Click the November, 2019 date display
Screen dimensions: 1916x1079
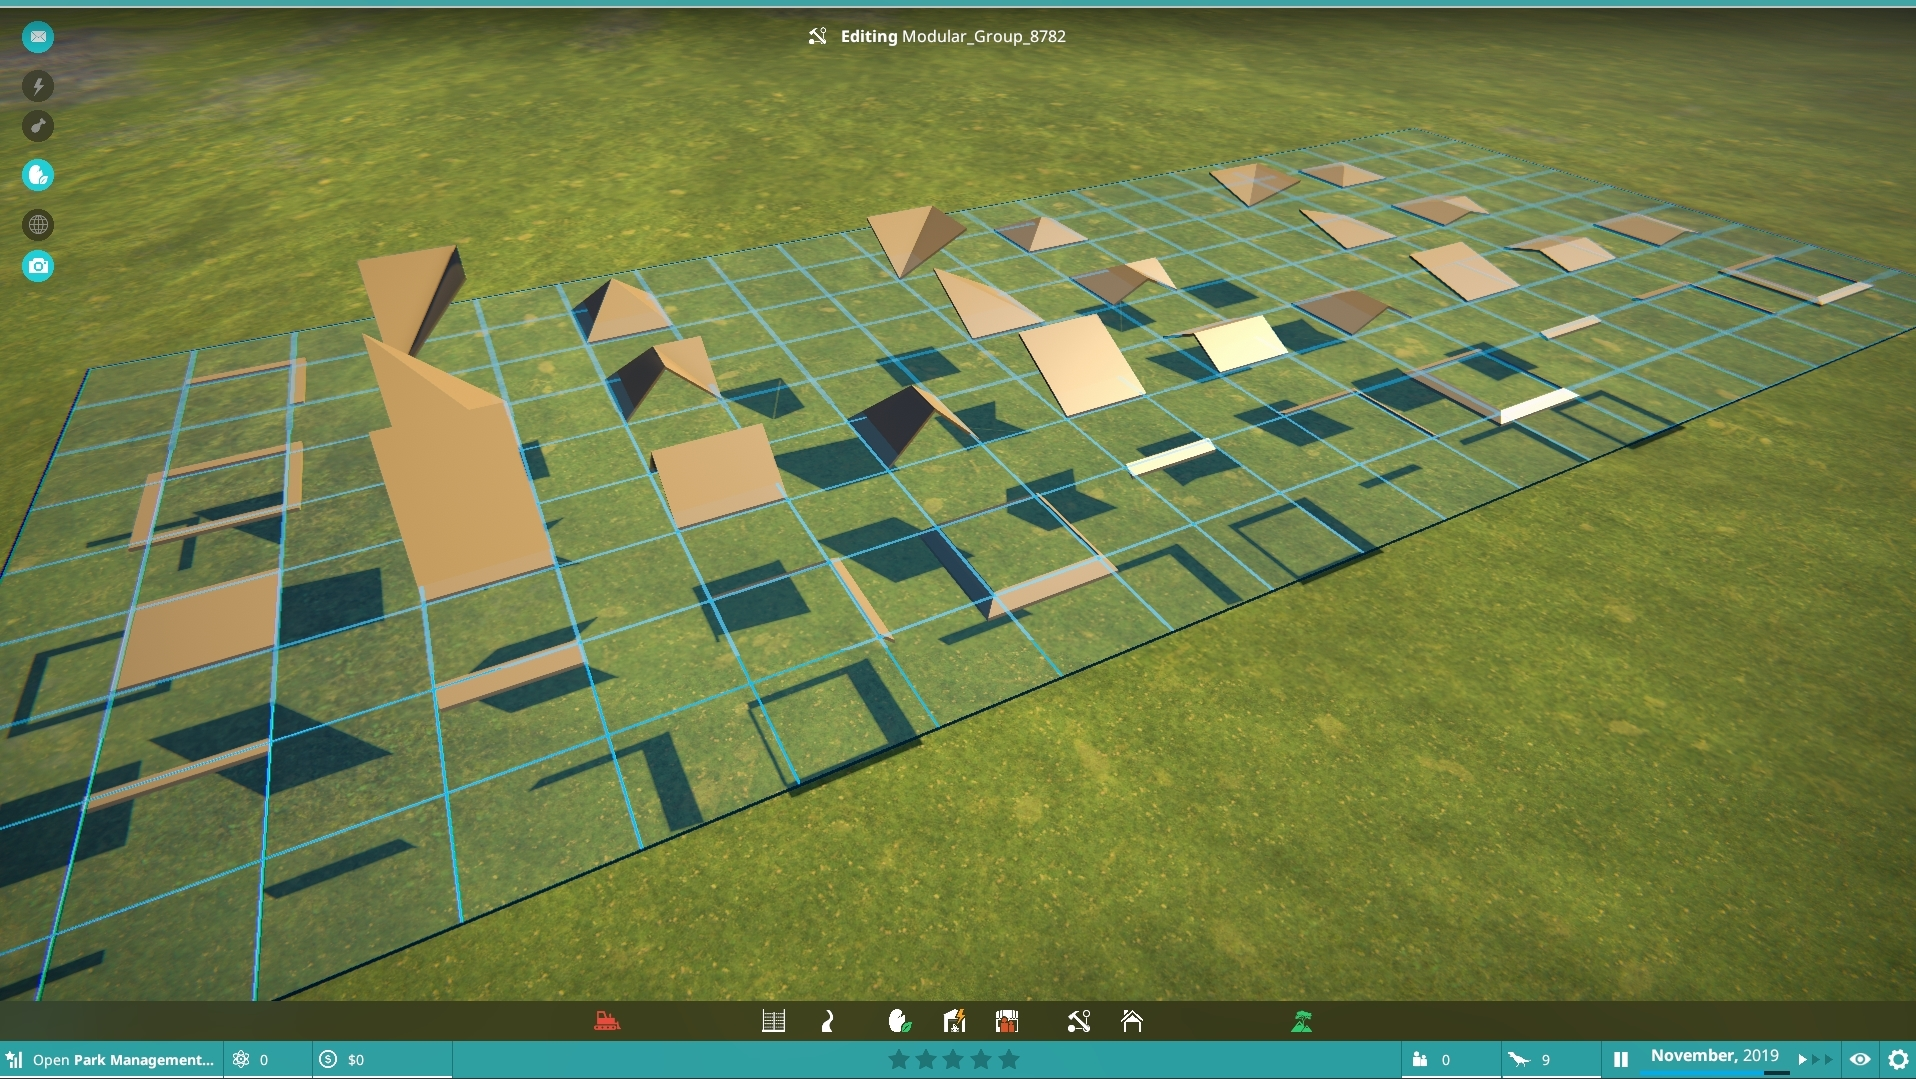pyautogui.click(x=1714, y=1055)
